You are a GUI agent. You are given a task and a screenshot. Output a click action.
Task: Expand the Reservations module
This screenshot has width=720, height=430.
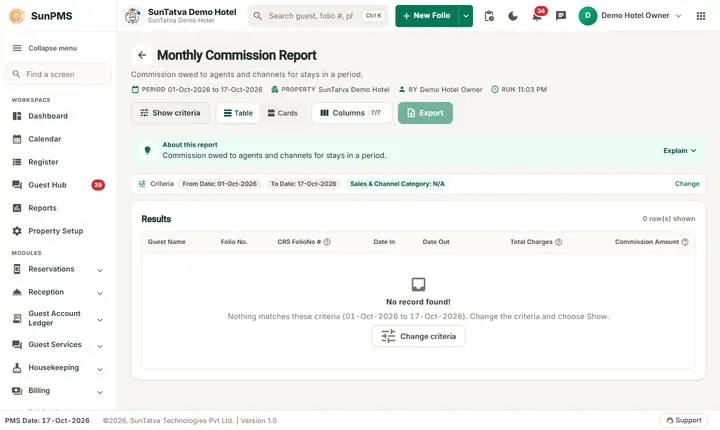tap(58, 269)
